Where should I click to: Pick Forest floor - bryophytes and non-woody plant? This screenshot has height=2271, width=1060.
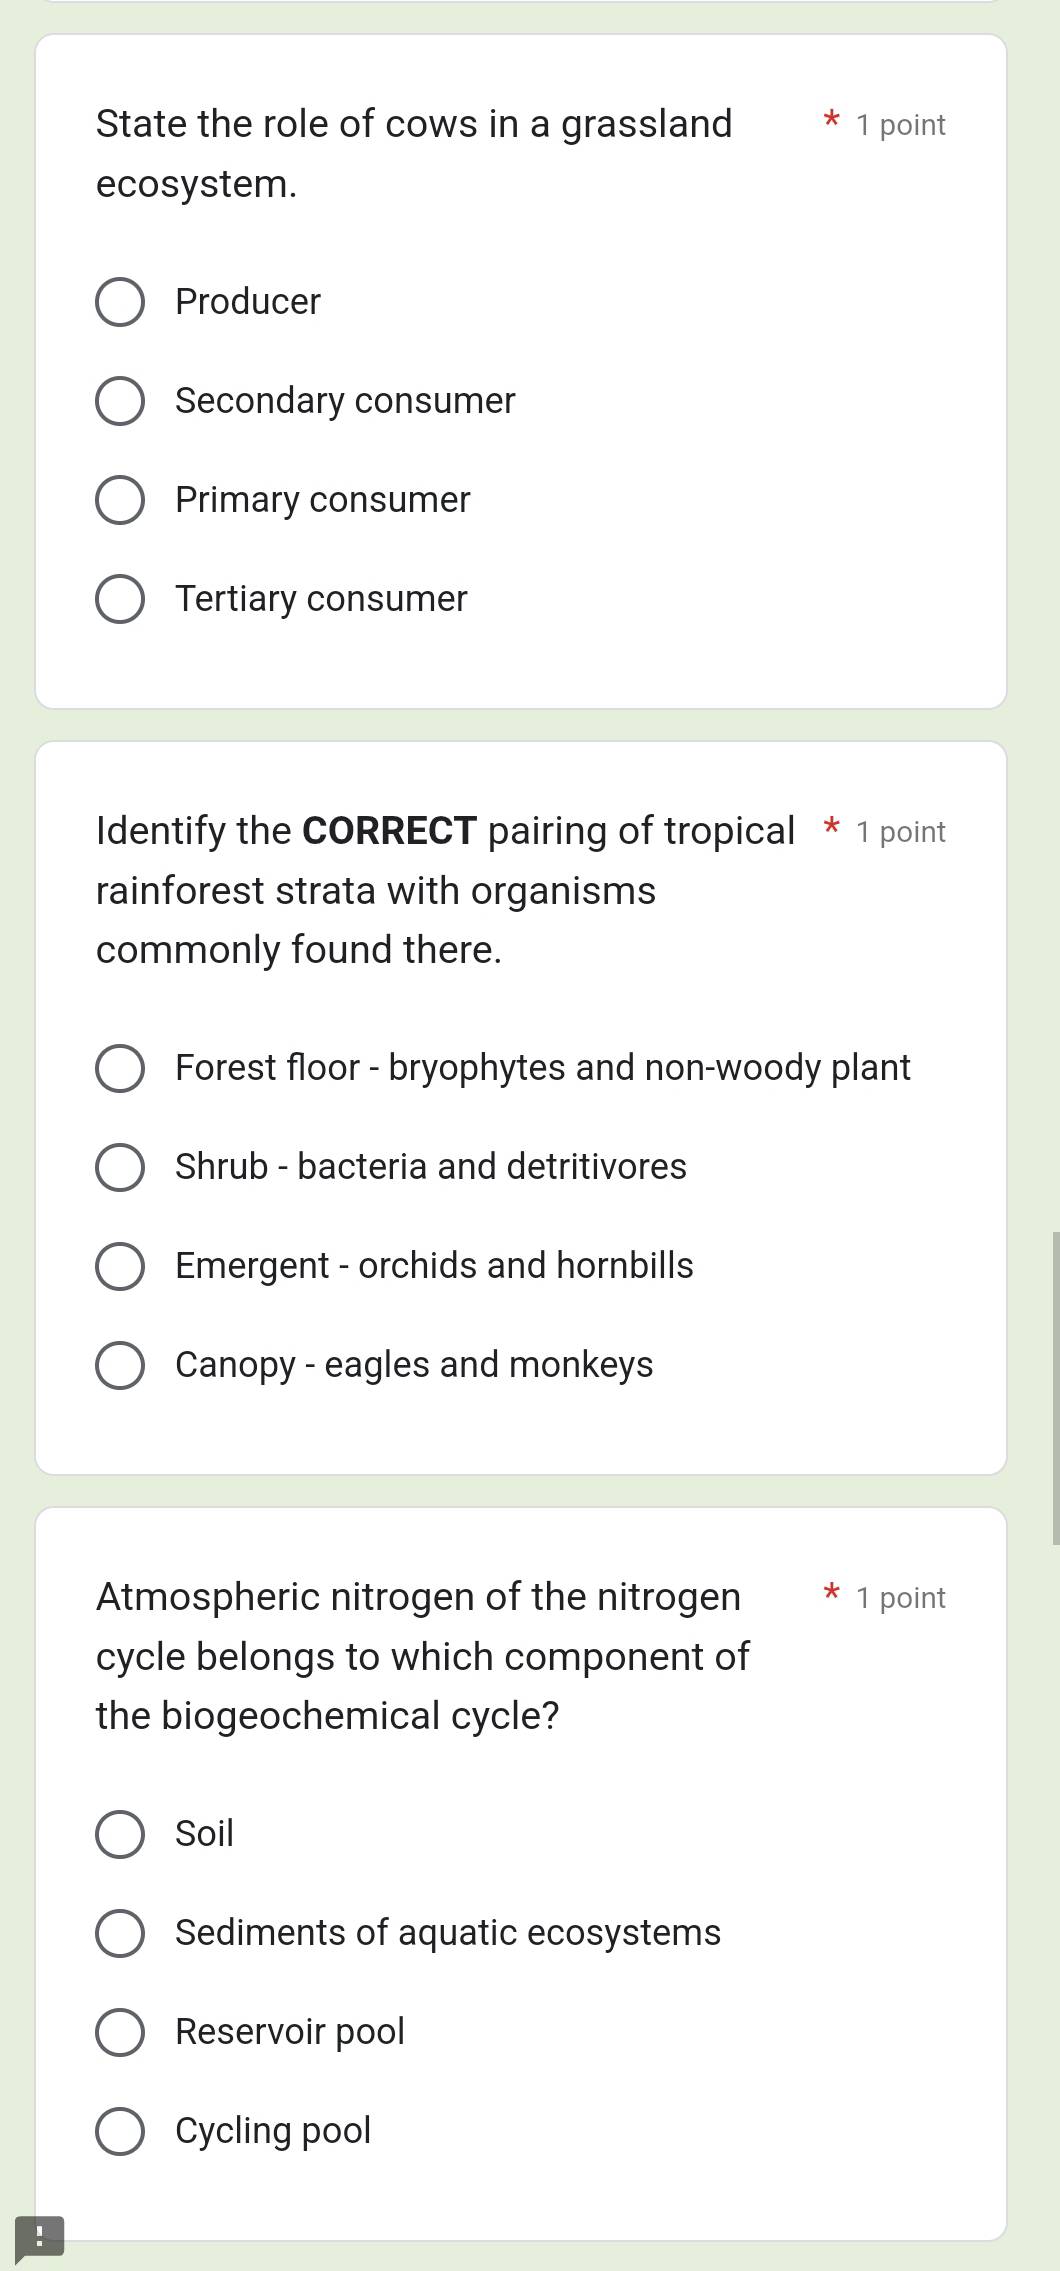click(120, 1067)
